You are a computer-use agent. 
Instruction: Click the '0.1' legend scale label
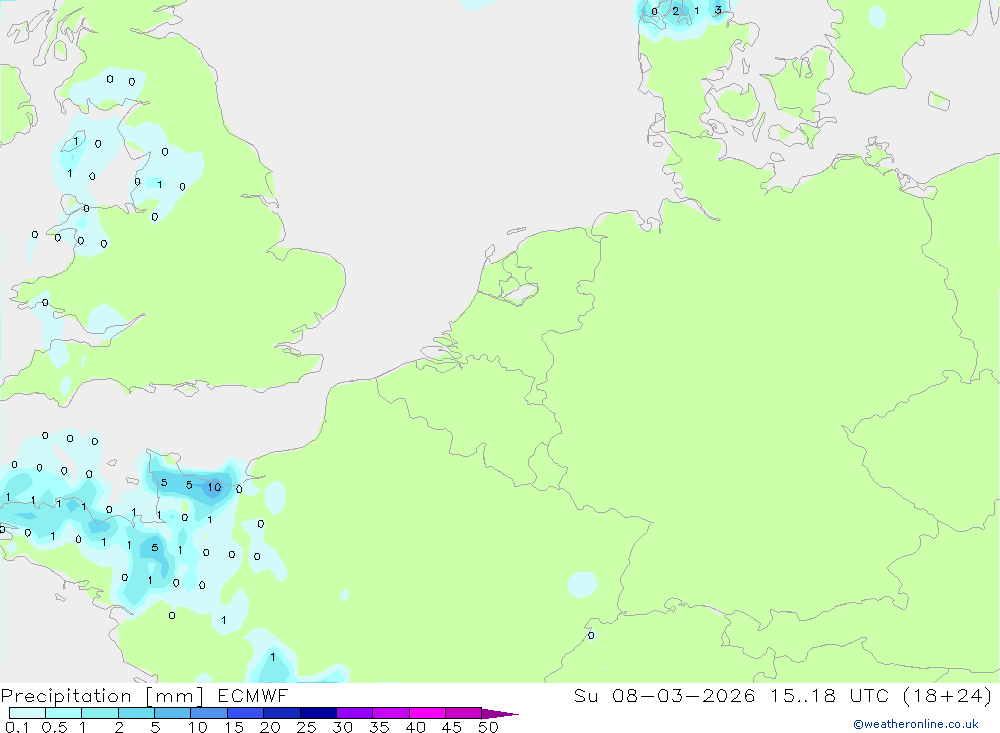(x=17, y=727)
